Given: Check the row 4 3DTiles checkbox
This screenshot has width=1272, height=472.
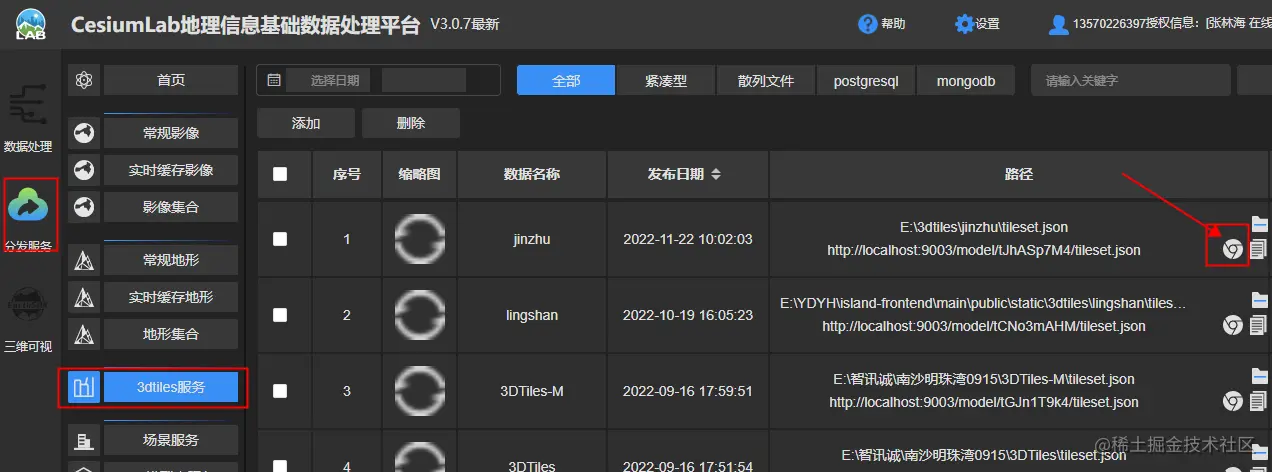Looking at the screenshot, I should tap(280, 465).
